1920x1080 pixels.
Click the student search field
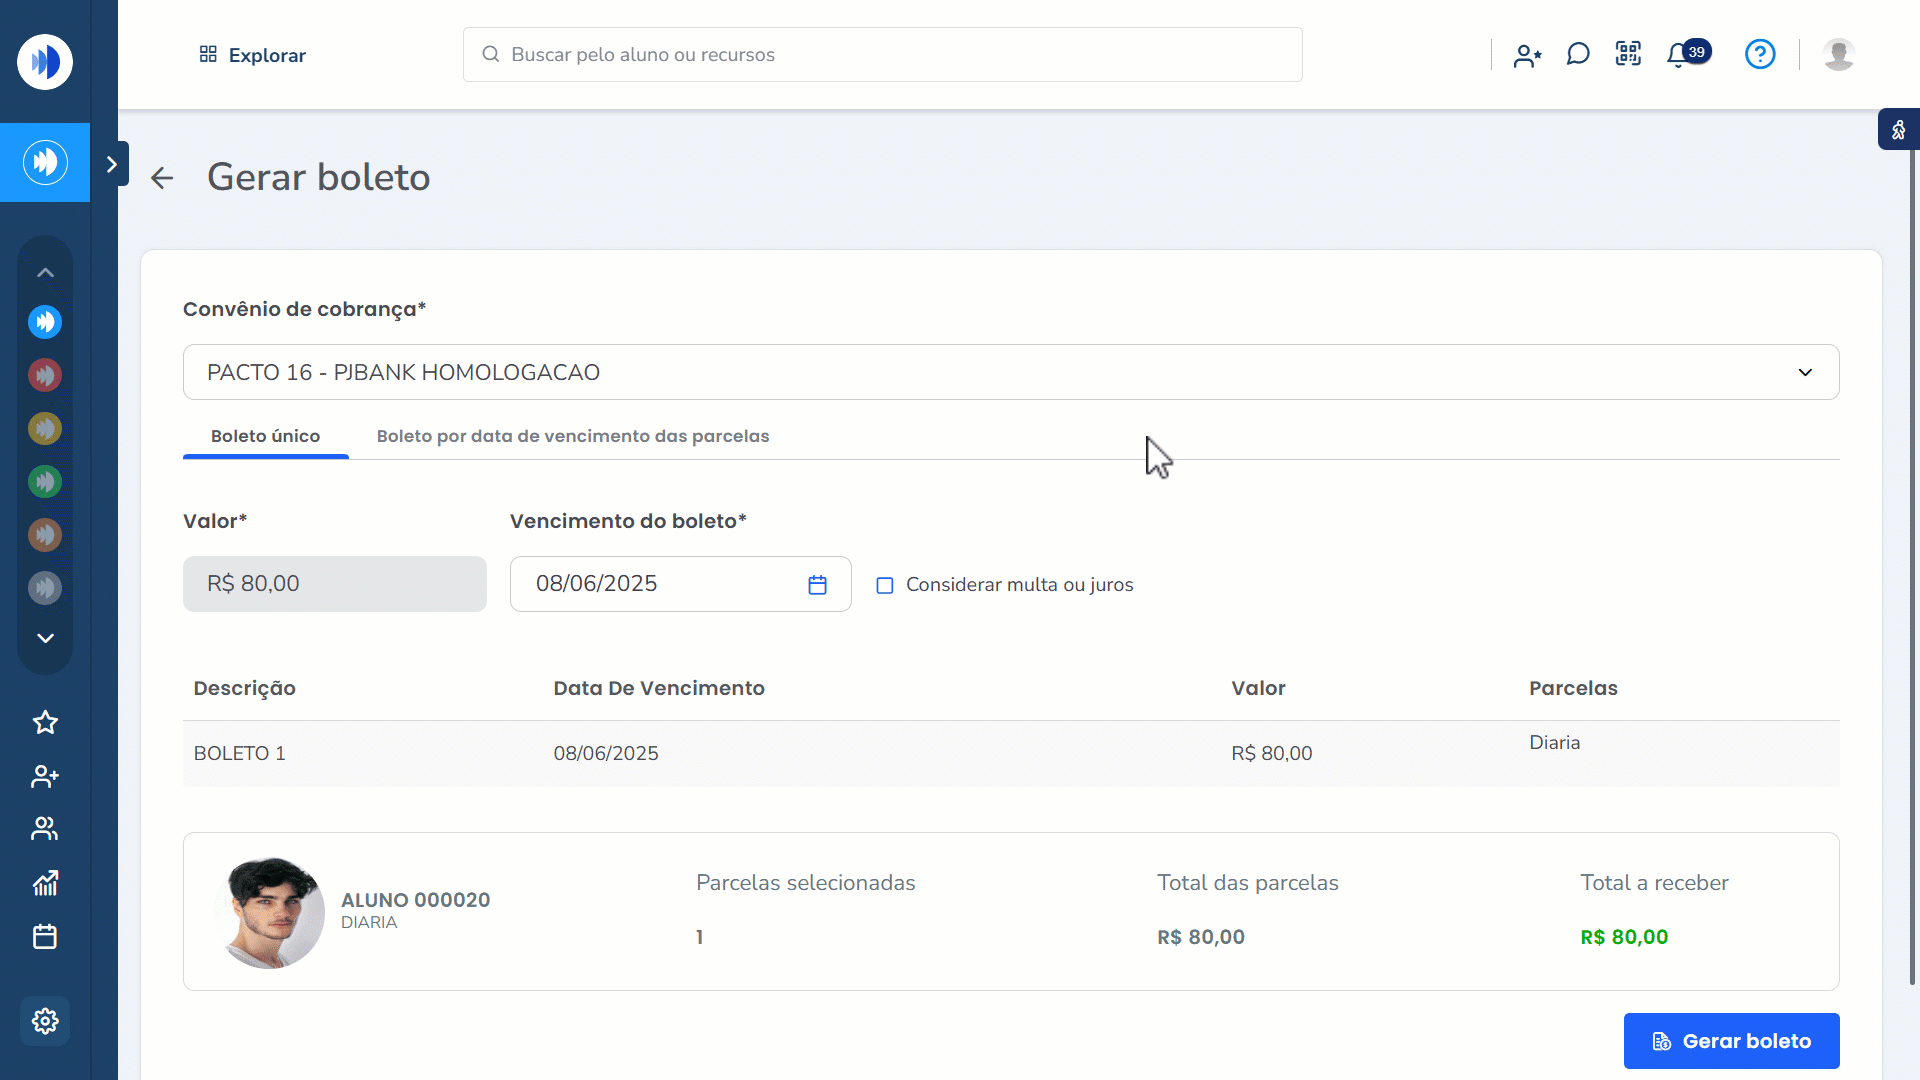click(x=882, y=55)
